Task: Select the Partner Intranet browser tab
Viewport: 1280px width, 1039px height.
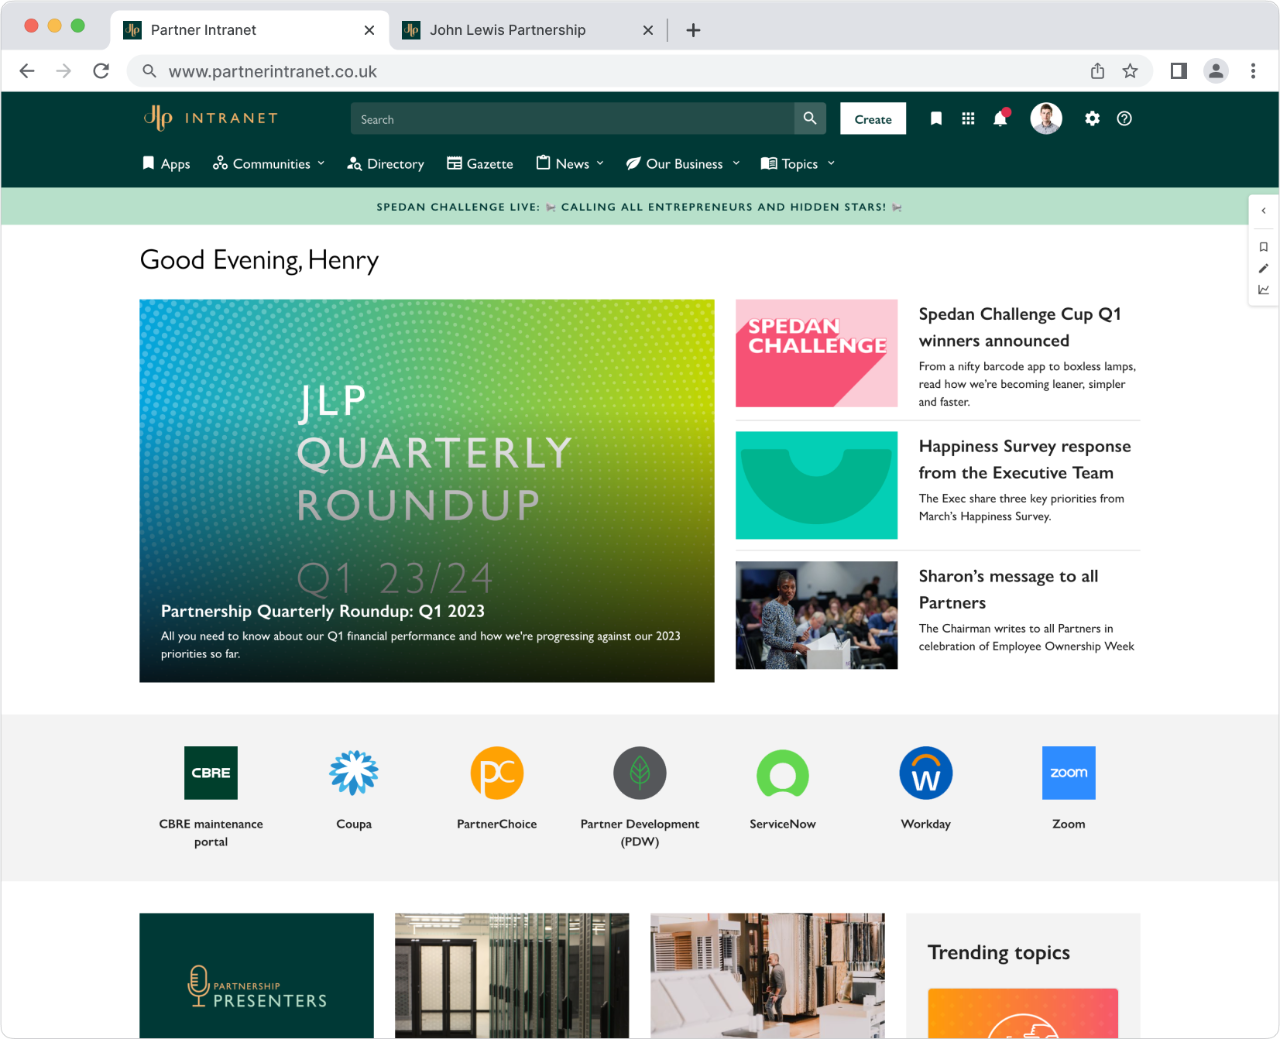Action: click(x=204, y=30)
